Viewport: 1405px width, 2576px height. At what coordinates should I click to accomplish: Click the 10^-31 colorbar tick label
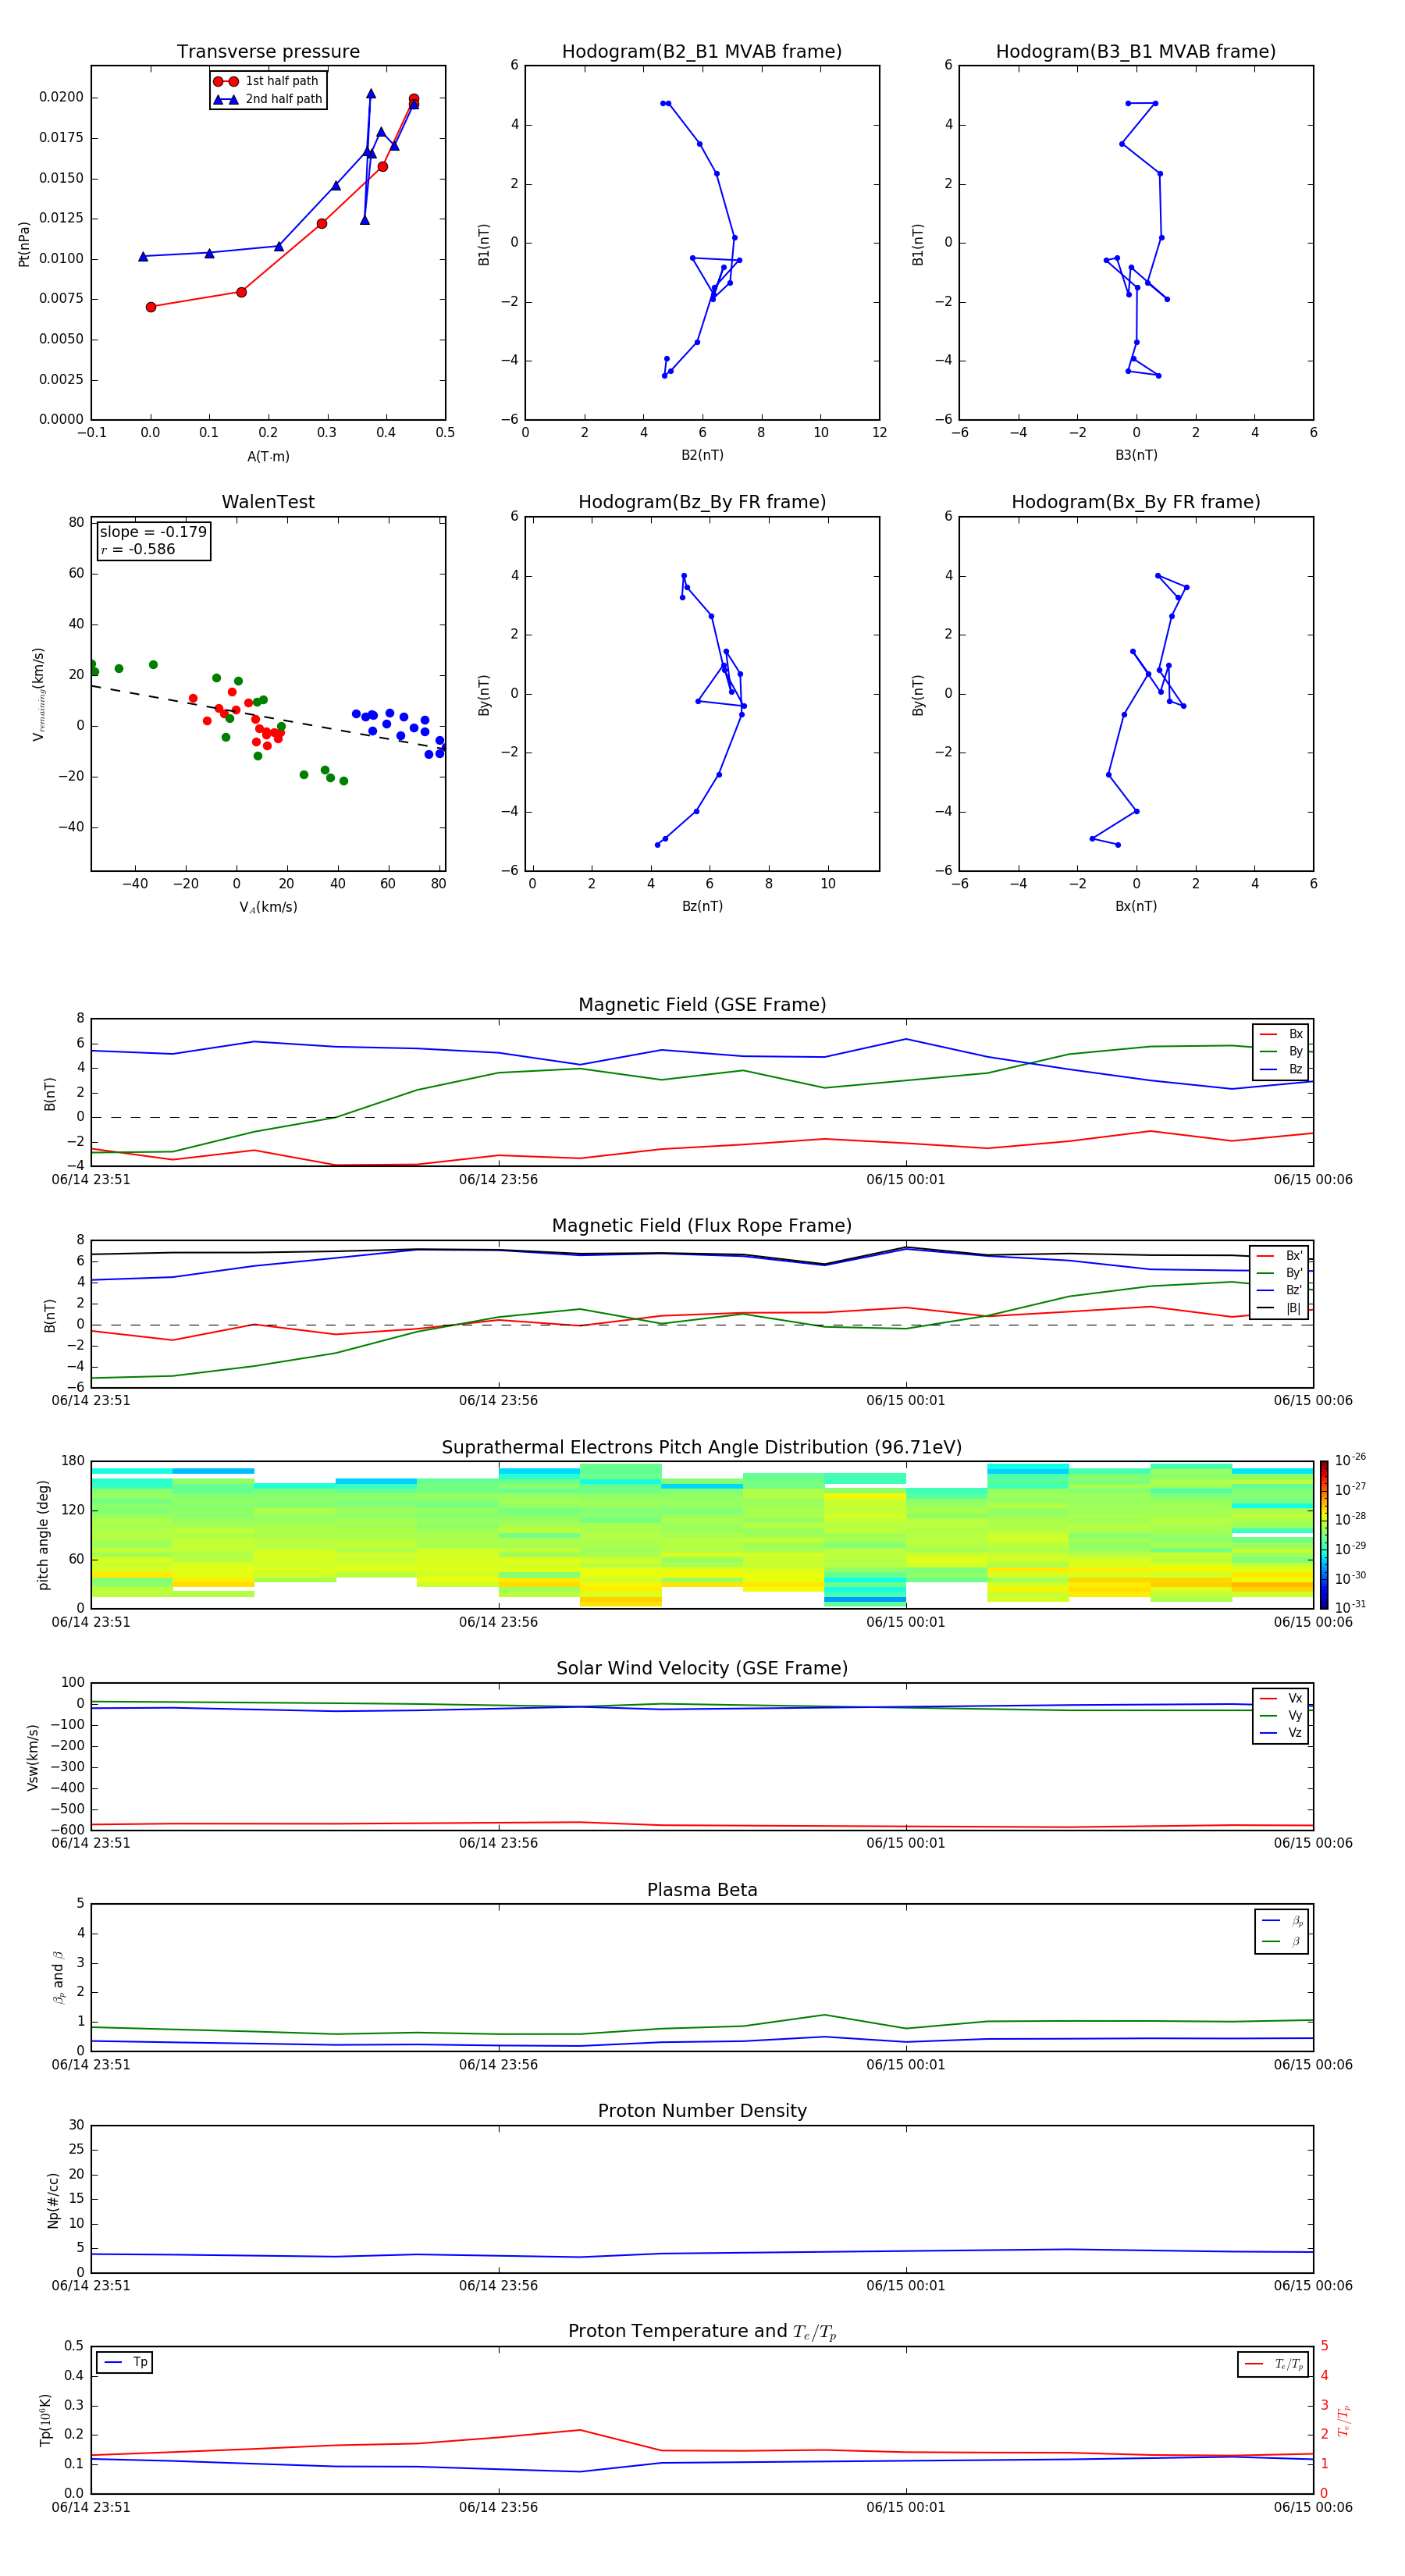click(x=1350, y=1607)
